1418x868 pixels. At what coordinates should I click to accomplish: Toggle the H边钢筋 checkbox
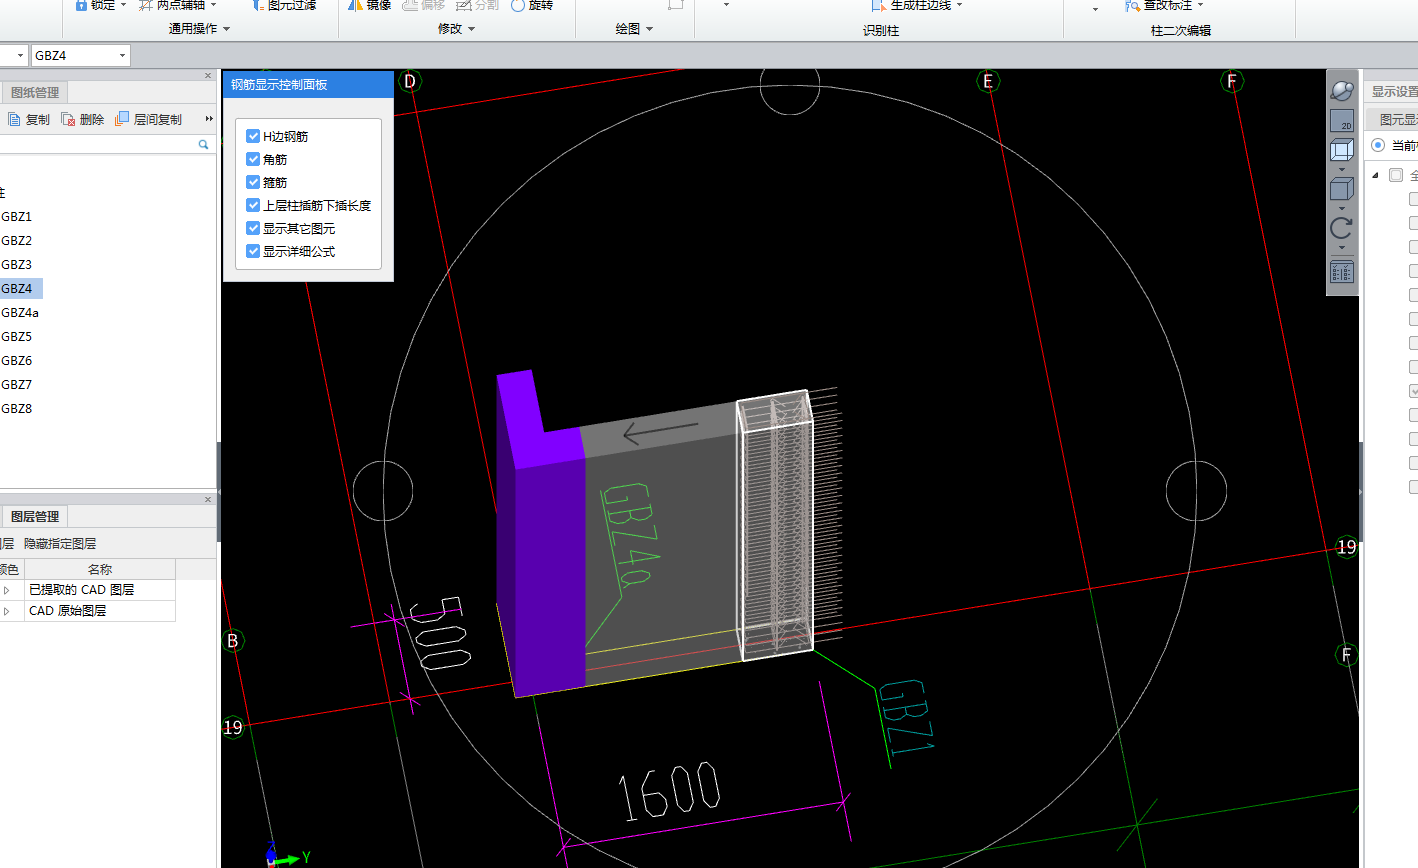[x=253, y=136]
